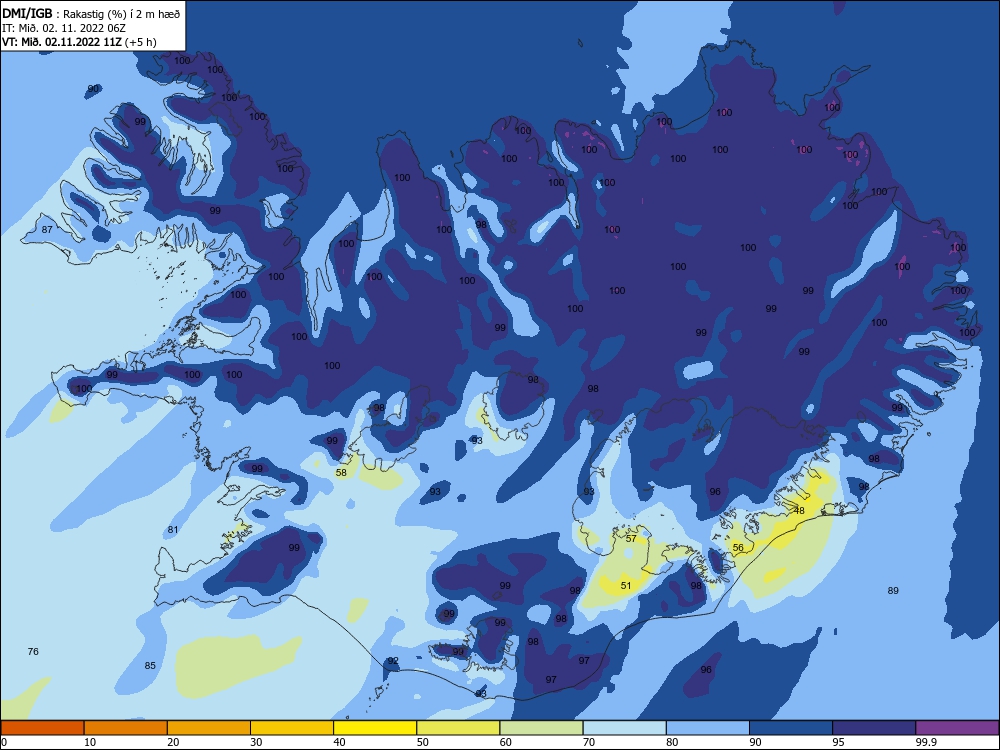
Task: Click the navy 95–99.9 legend swatch
Action: (x=874, y=728)
